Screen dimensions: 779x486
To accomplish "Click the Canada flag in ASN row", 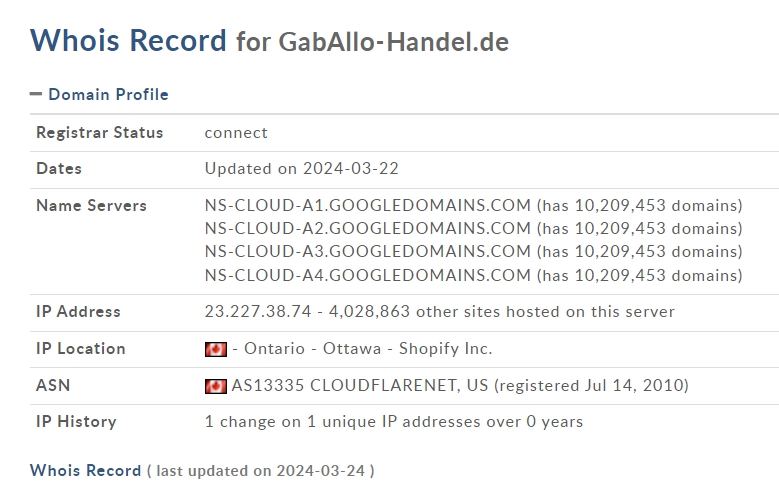I will coord(216,386).
